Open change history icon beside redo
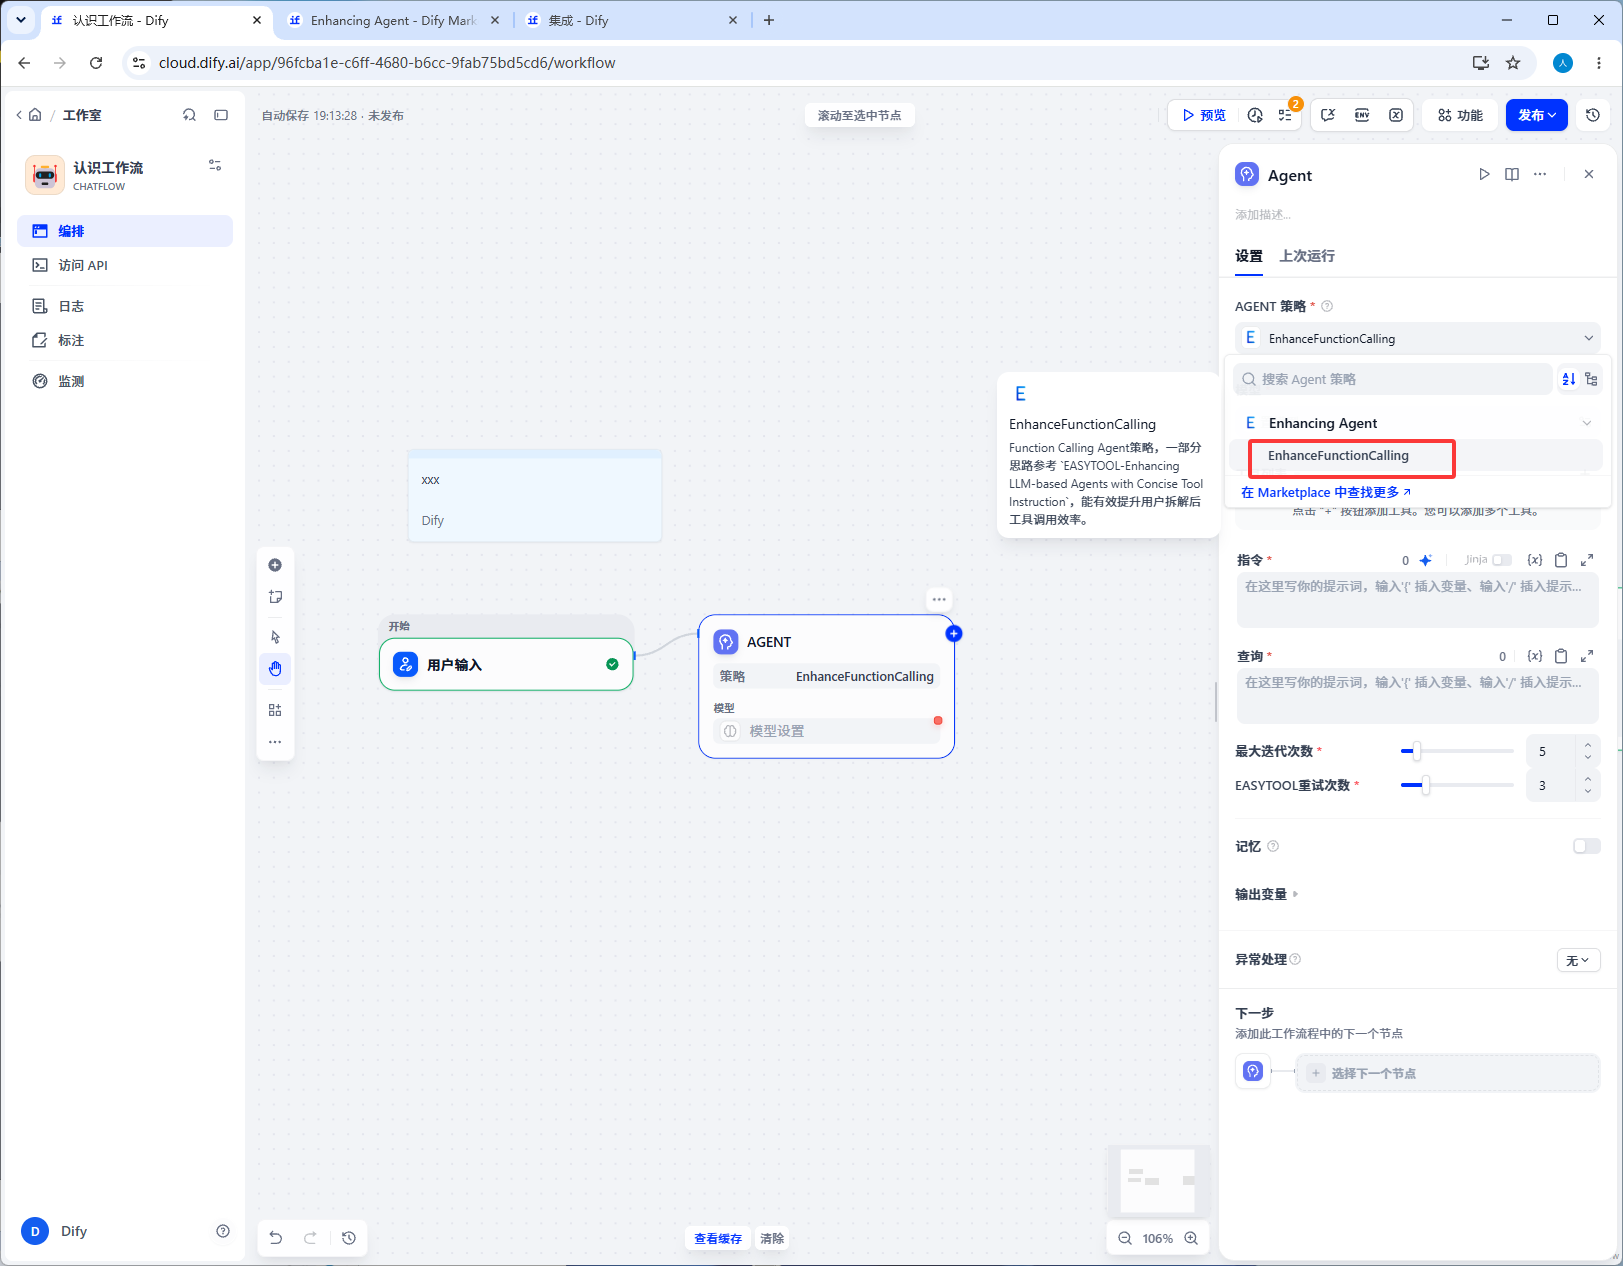The width and height of the screenshot is (1623, 1266). (349, 1238)
